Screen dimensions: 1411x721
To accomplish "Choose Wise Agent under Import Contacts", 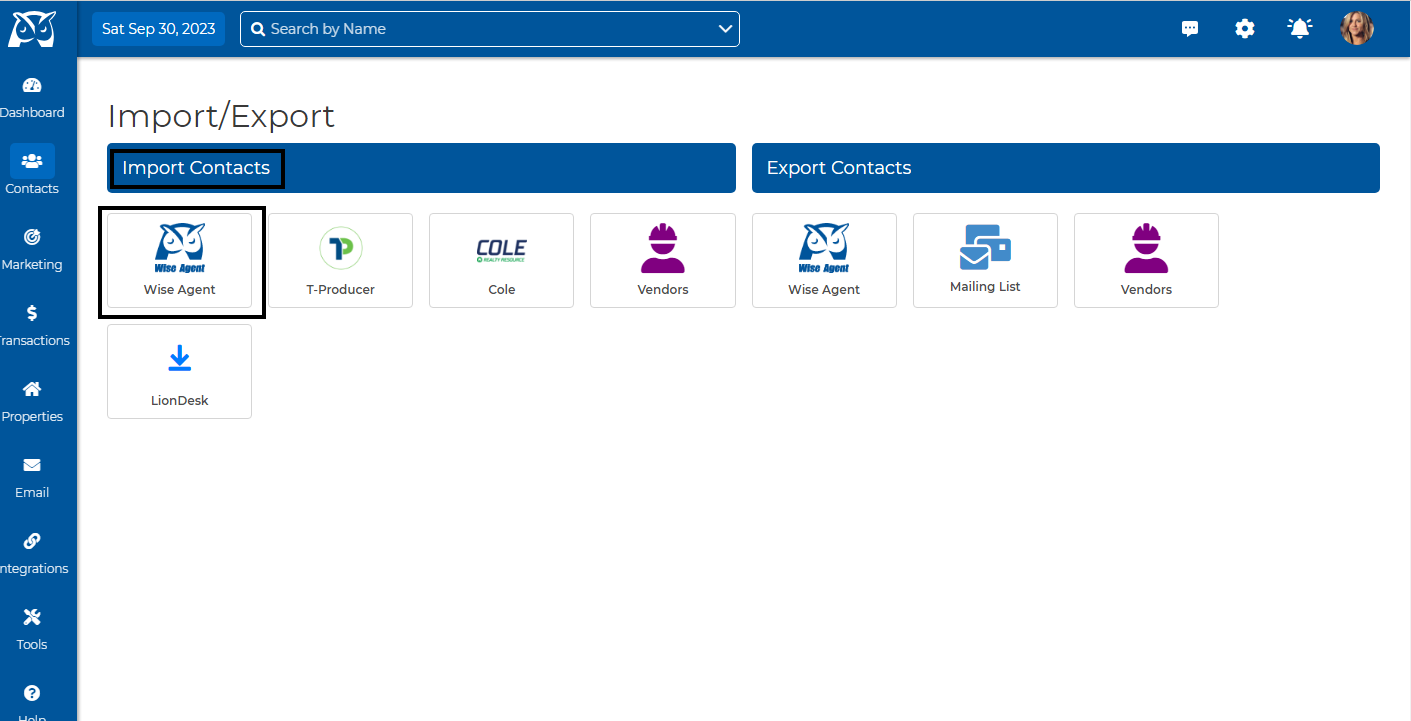I will [180, 260].
